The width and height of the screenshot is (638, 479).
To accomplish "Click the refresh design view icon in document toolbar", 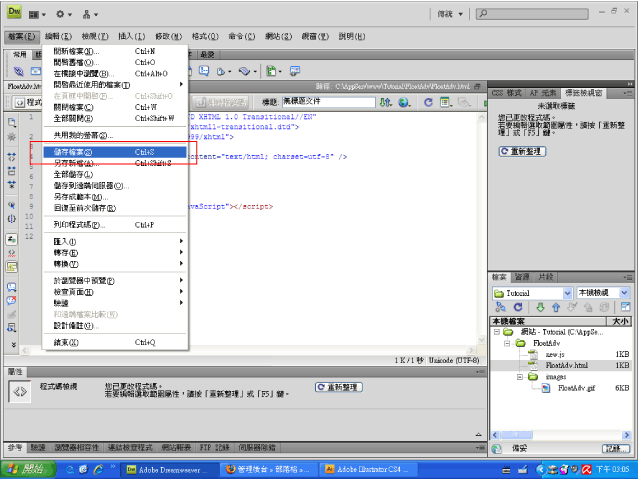I will [x=428, y=102].
